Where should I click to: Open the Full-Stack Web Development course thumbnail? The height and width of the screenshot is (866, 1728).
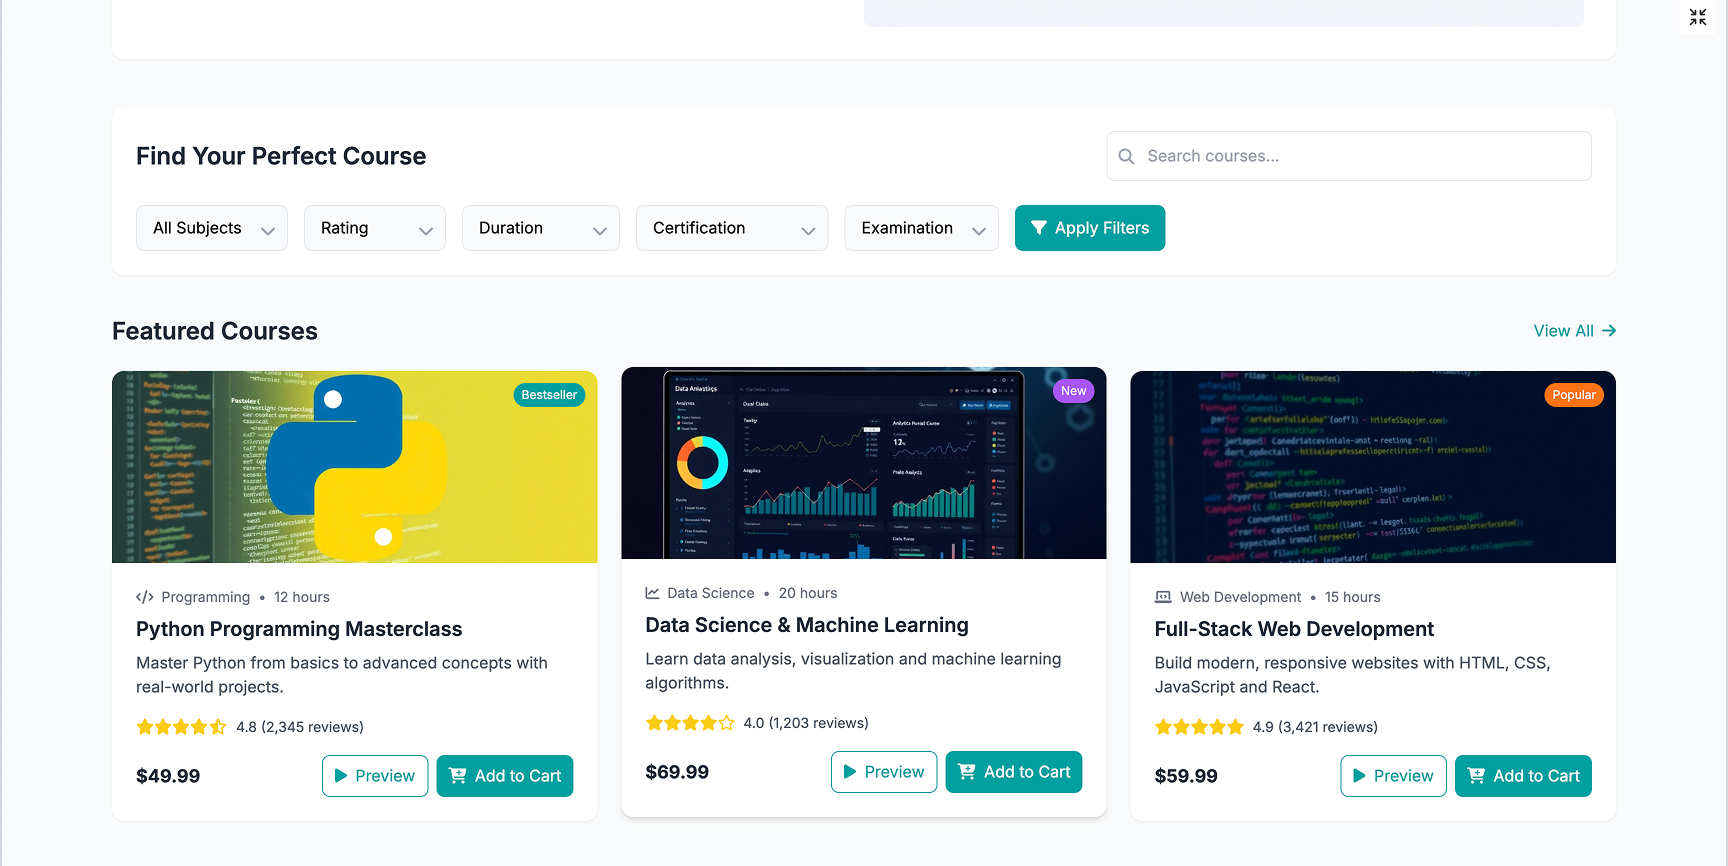point(1372,467)
